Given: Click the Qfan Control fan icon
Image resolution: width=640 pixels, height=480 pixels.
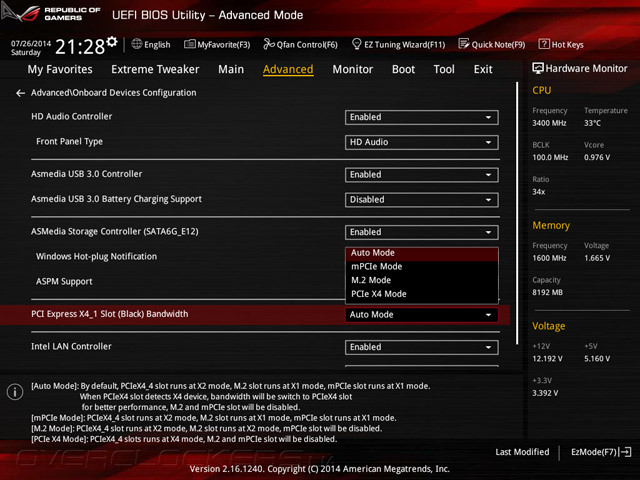Looking at the screenshot, I should coord(269,44).
